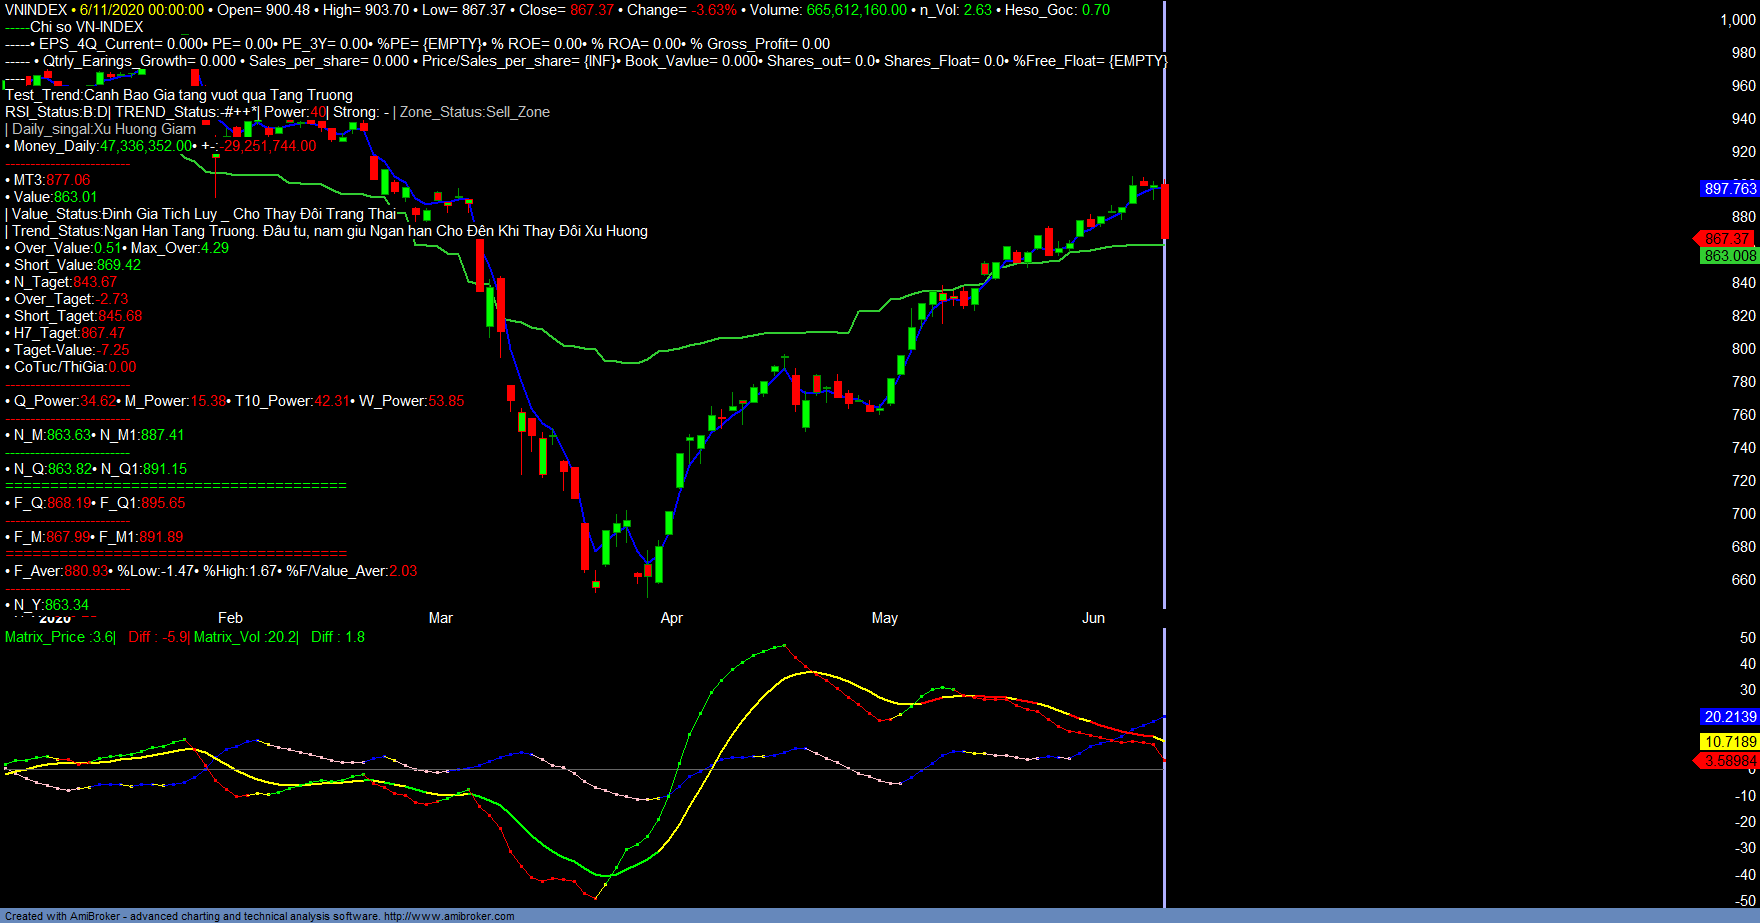Click the VNINDEX ticker name in chart title
Screen dimensions: 1760x923
36,10
